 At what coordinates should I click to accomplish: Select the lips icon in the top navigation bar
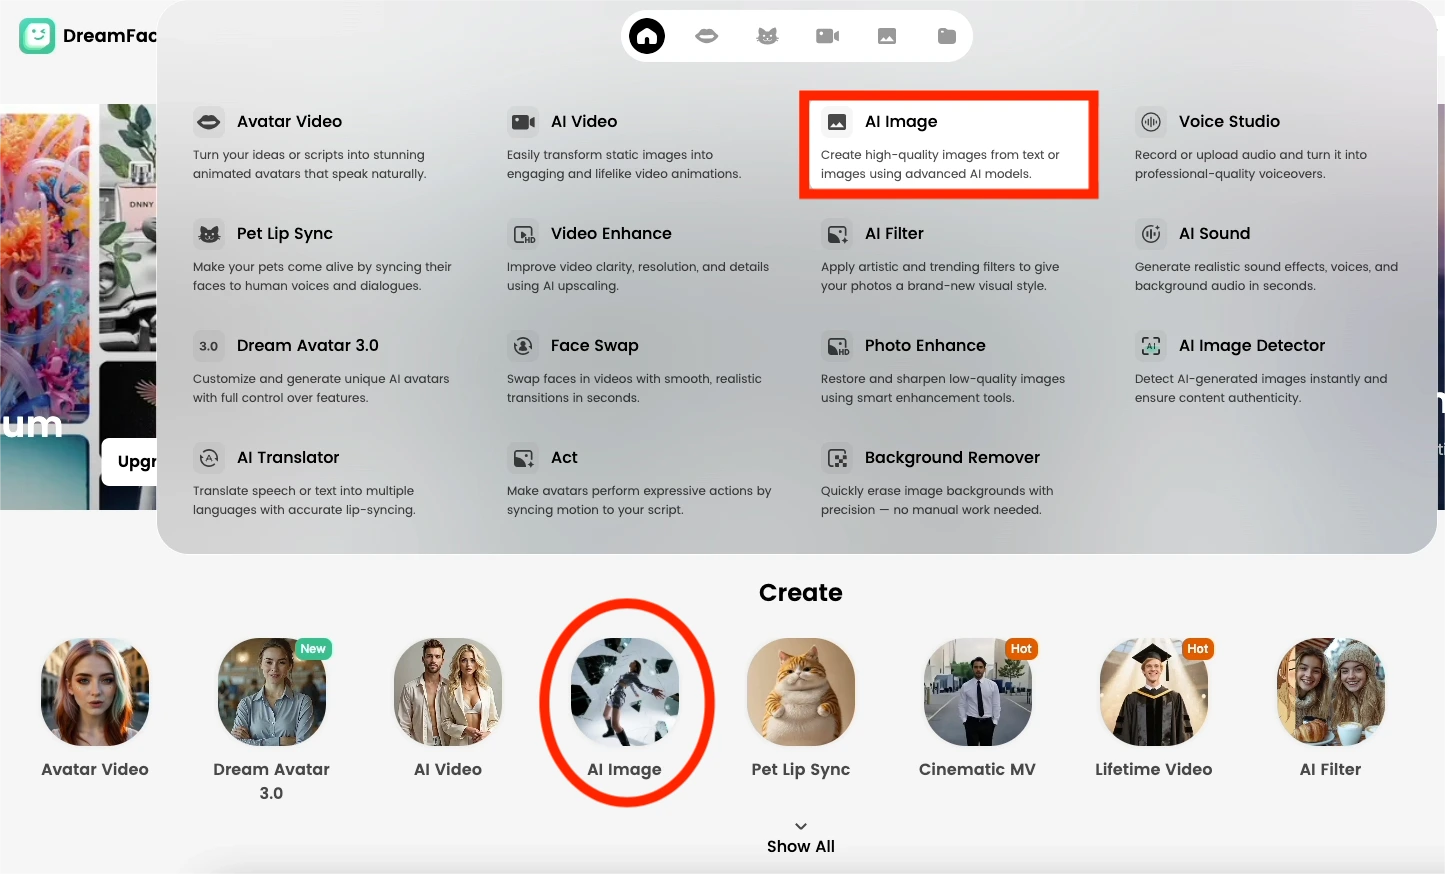click(x=707, y=37)
